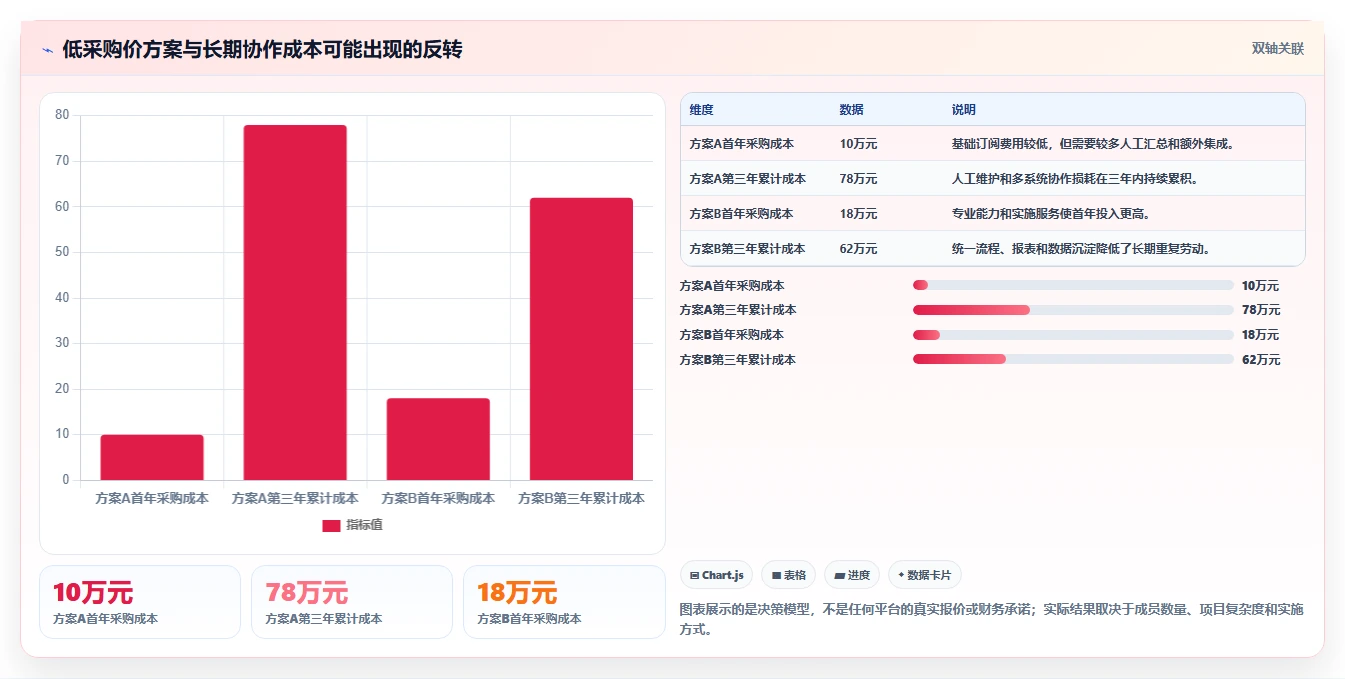1345x679 pixels.
Task: Select the 进度 tag chip
Action: coord(852,575)
